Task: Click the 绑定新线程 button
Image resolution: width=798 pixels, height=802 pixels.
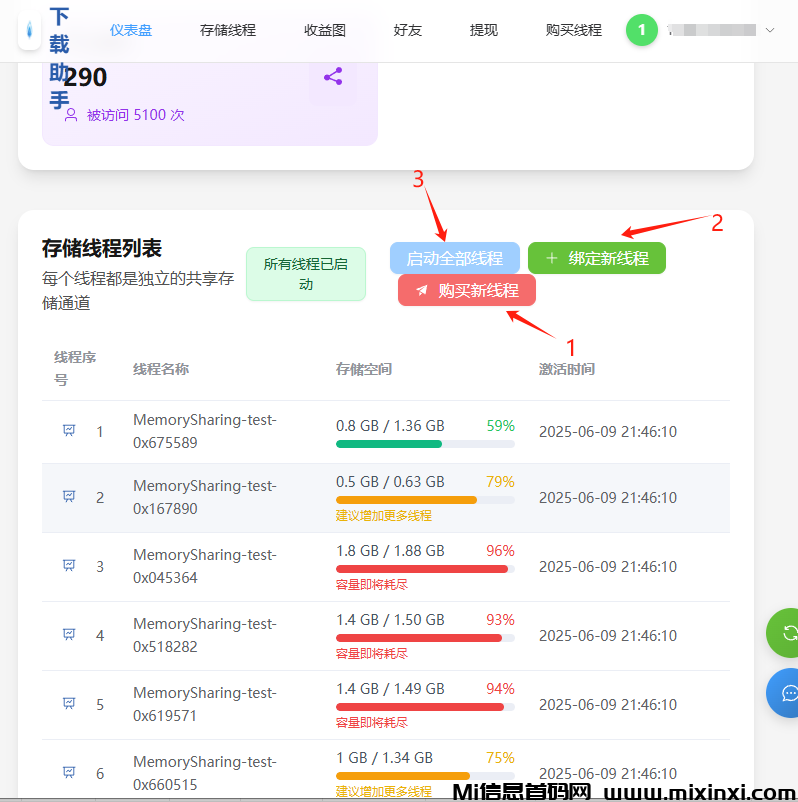Action: click(x=597, y=258)
